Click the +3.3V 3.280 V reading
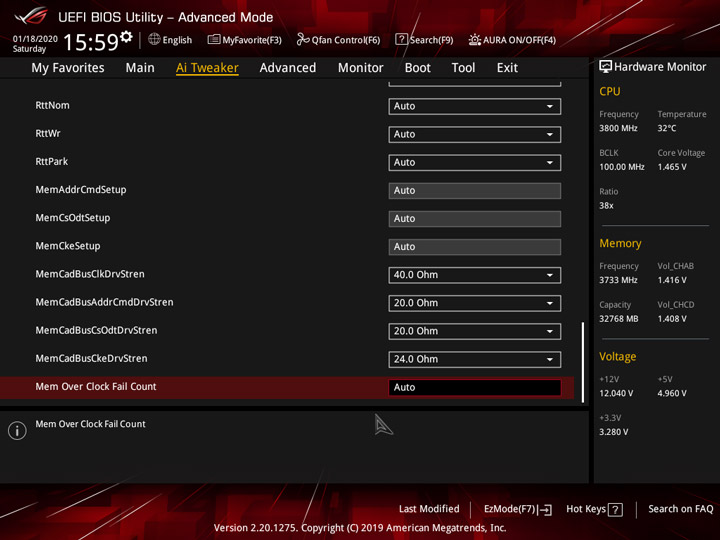Viewport: 720px width, 540px height. coord(613,432)
